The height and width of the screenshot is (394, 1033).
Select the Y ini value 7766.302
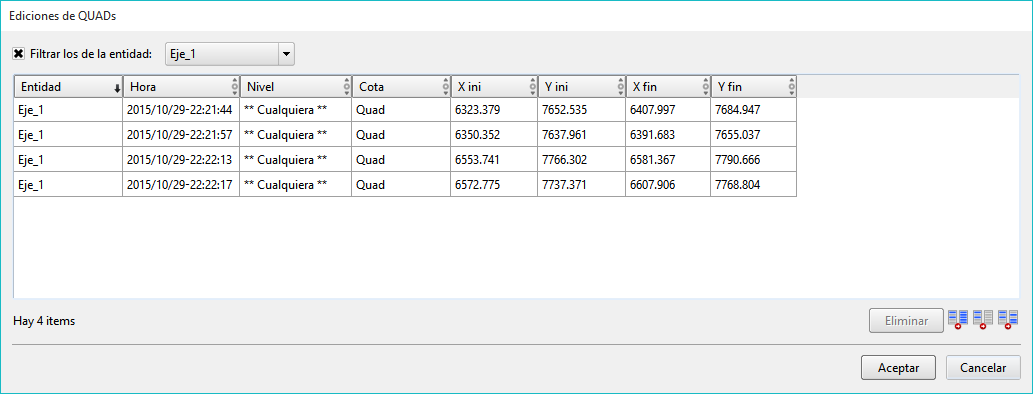coord(582,160)
